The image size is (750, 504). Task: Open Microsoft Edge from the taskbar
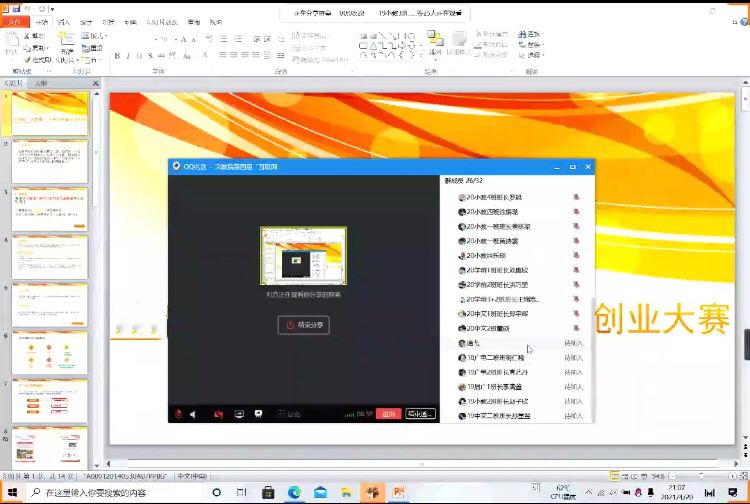pyautogui.click(x=295, y=492)
